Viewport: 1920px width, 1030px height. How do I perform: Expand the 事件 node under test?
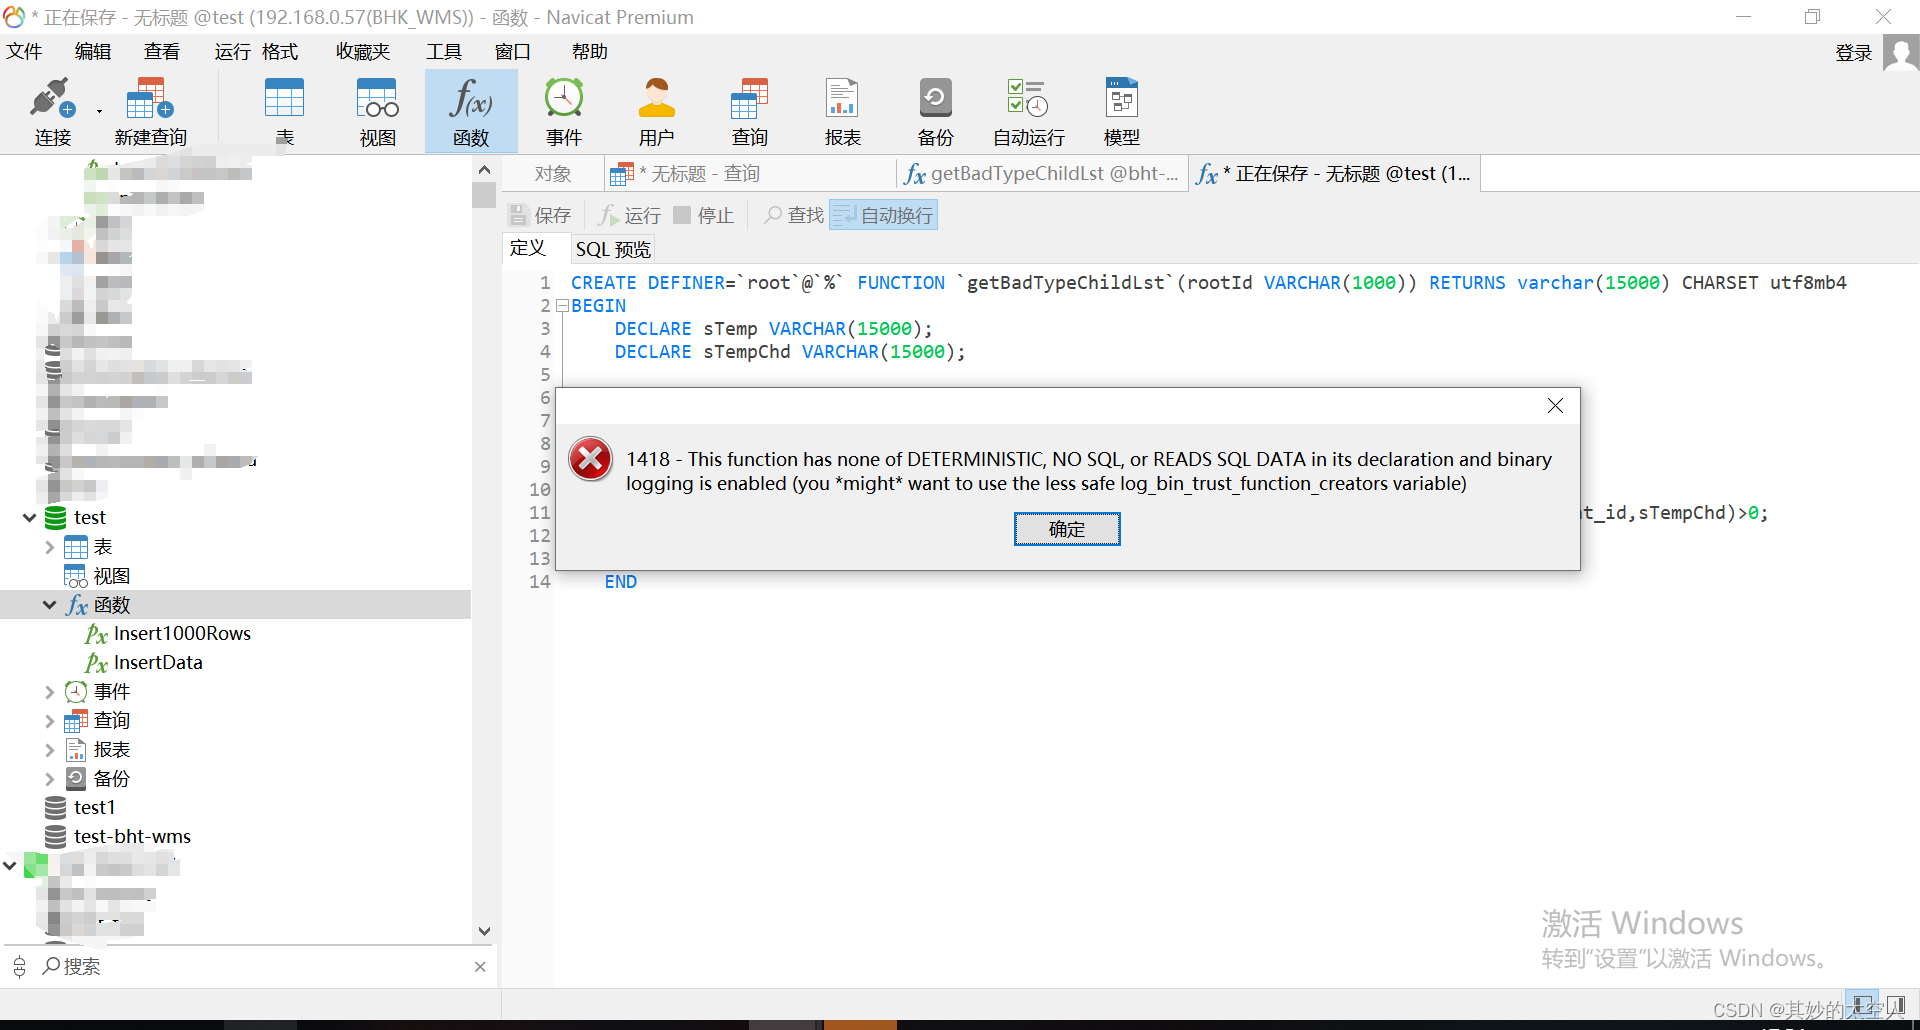[49, 691]
